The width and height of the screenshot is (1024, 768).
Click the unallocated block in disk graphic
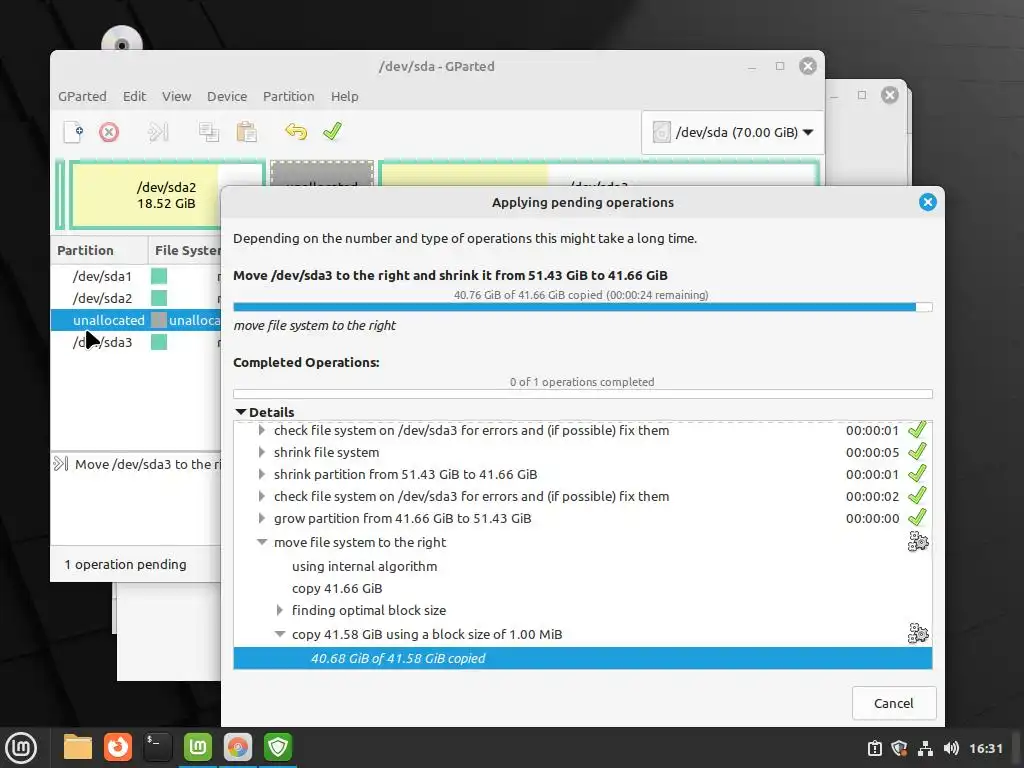click(322, 174)
